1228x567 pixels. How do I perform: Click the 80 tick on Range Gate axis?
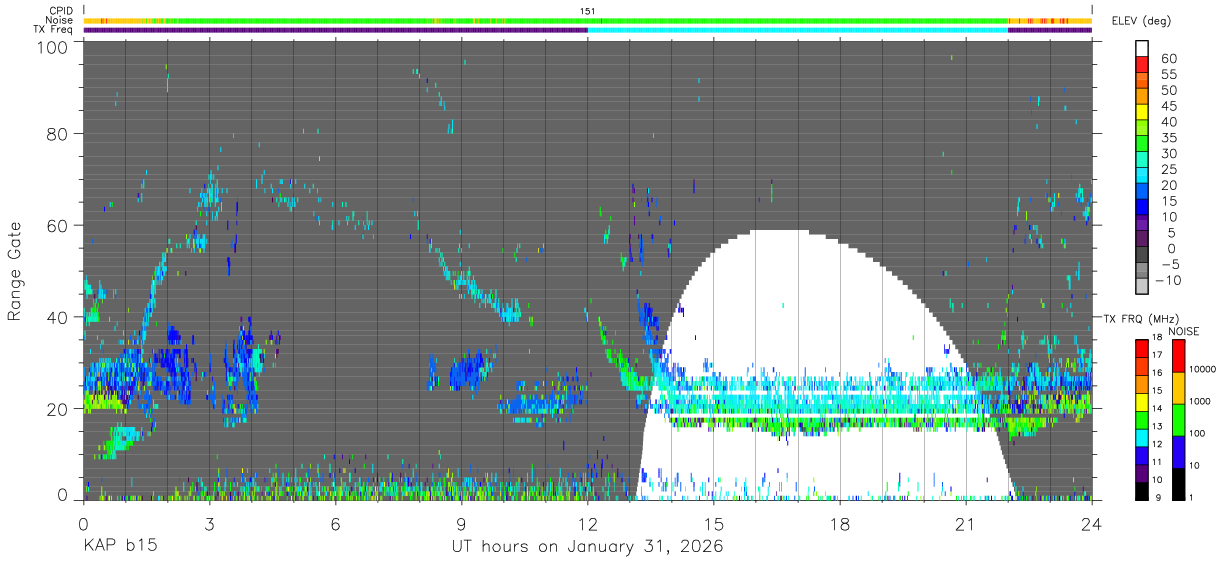click(59, 134)
